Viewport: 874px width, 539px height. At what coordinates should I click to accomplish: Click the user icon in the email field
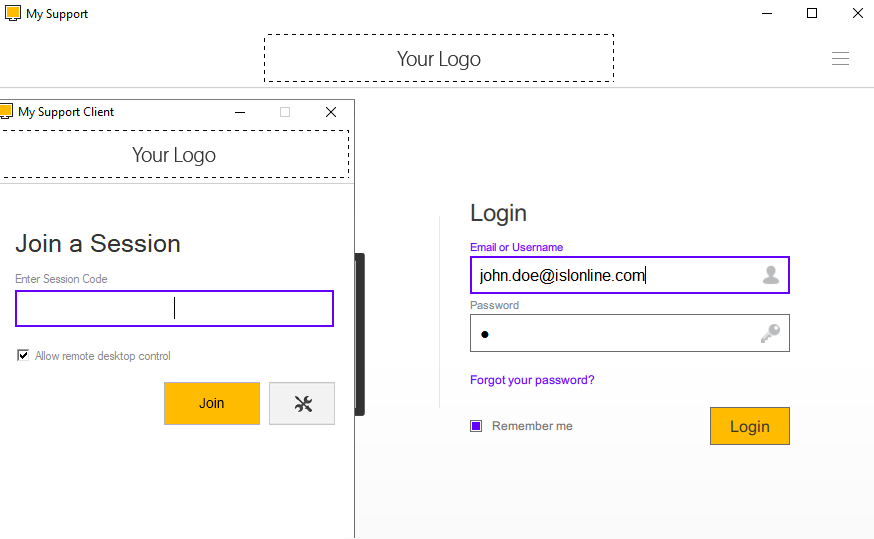coord(770,275)
